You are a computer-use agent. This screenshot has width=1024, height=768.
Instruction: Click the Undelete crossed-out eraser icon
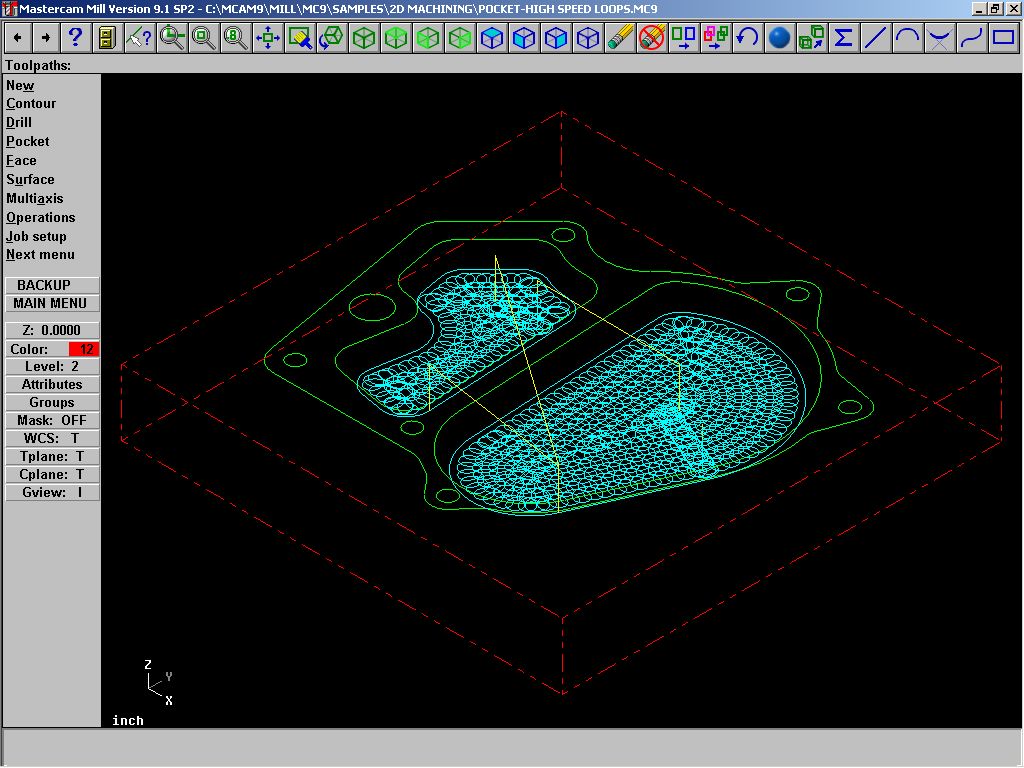pyautogui.click(x=652, y=38)
